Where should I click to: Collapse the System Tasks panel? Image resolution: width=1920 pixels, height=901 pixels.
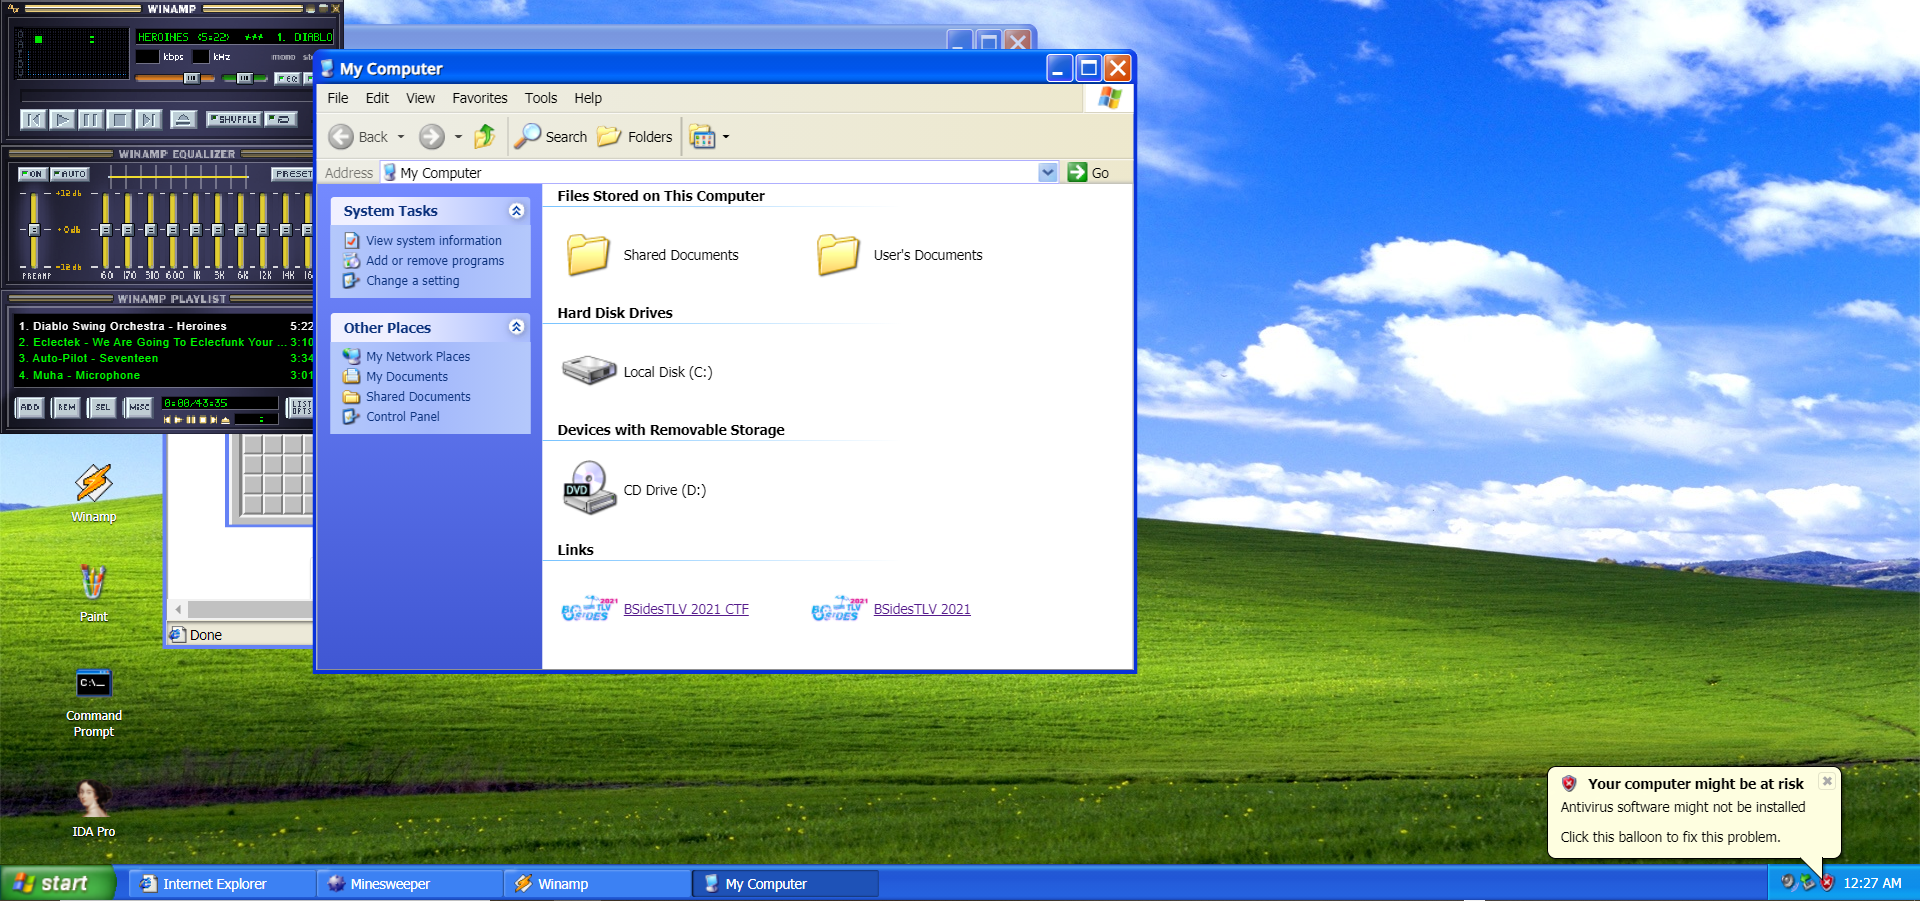click(516, 211)
